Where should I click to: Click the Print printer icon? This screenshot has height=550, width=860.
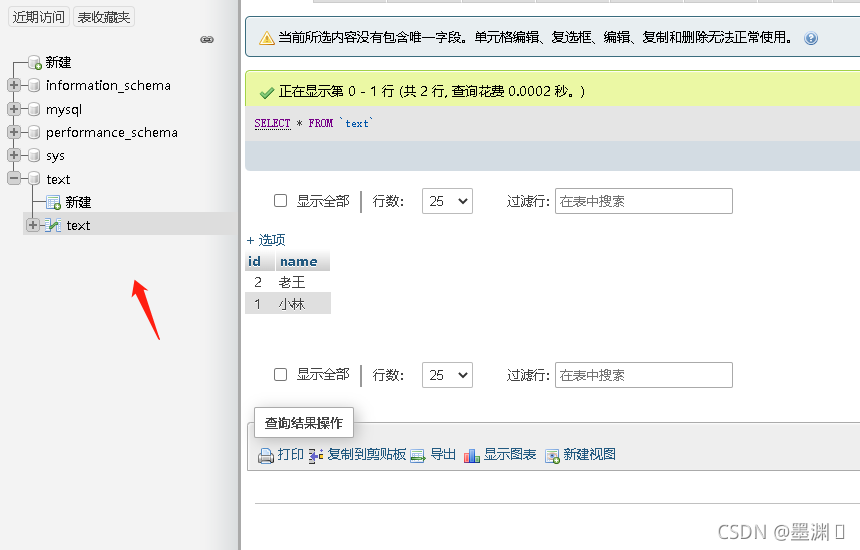(x=266, y=456)
